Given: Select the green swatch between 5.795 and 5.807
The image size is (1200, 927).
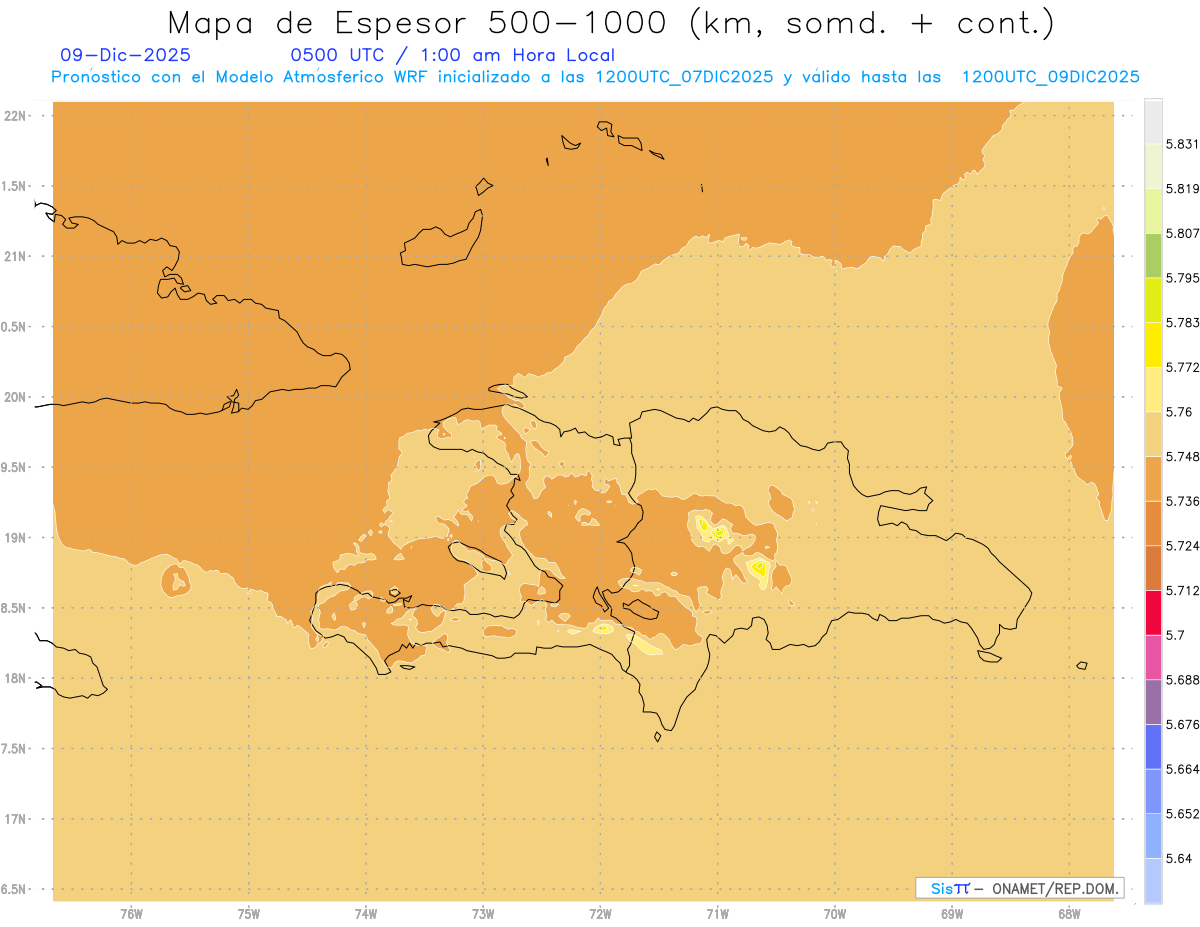Looking at the screenshot, I should coord(1153,256).
